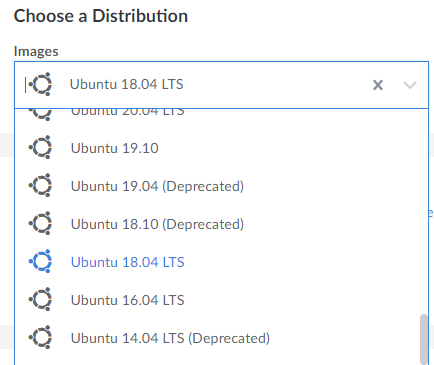This screenshot has height=365, width=434.
Task: Click the dropdown list scrollbar thumb
Action: (x=423, y=339)
